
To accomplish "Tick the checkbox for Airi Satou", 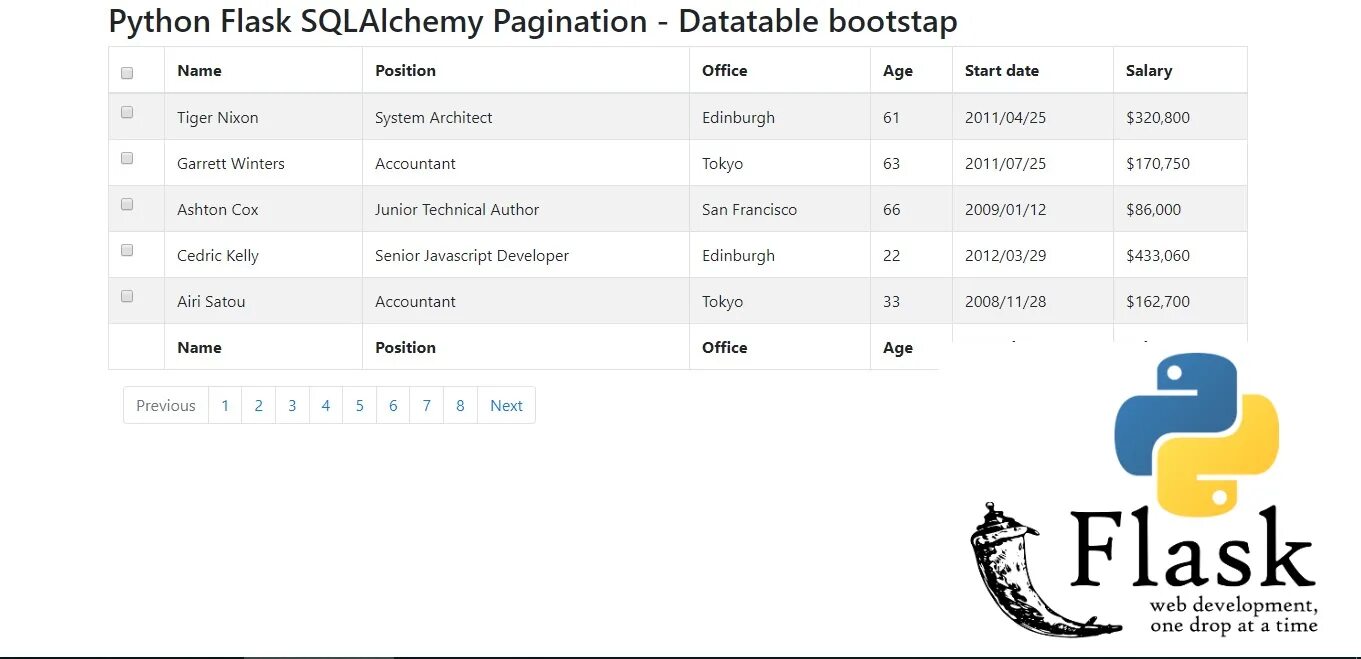I will coord(127,297).
